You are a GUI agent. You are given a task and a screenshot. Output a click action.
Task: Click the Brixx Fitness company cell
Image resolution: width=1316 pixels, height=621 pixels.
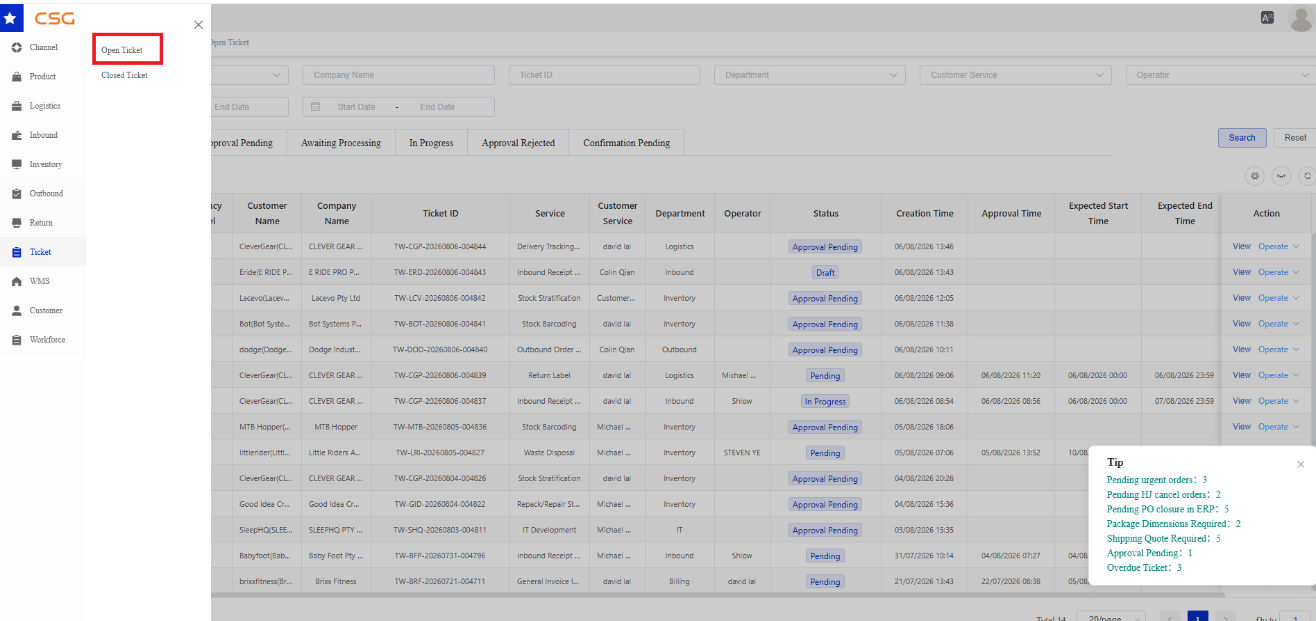[x=336, y=581]
